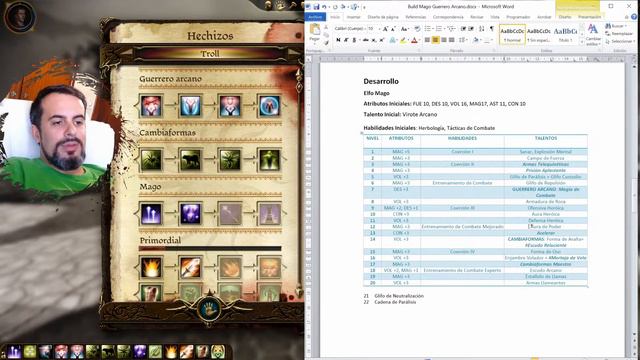
Task: Enable justify alignment in Word
Action: click(451, 40)
